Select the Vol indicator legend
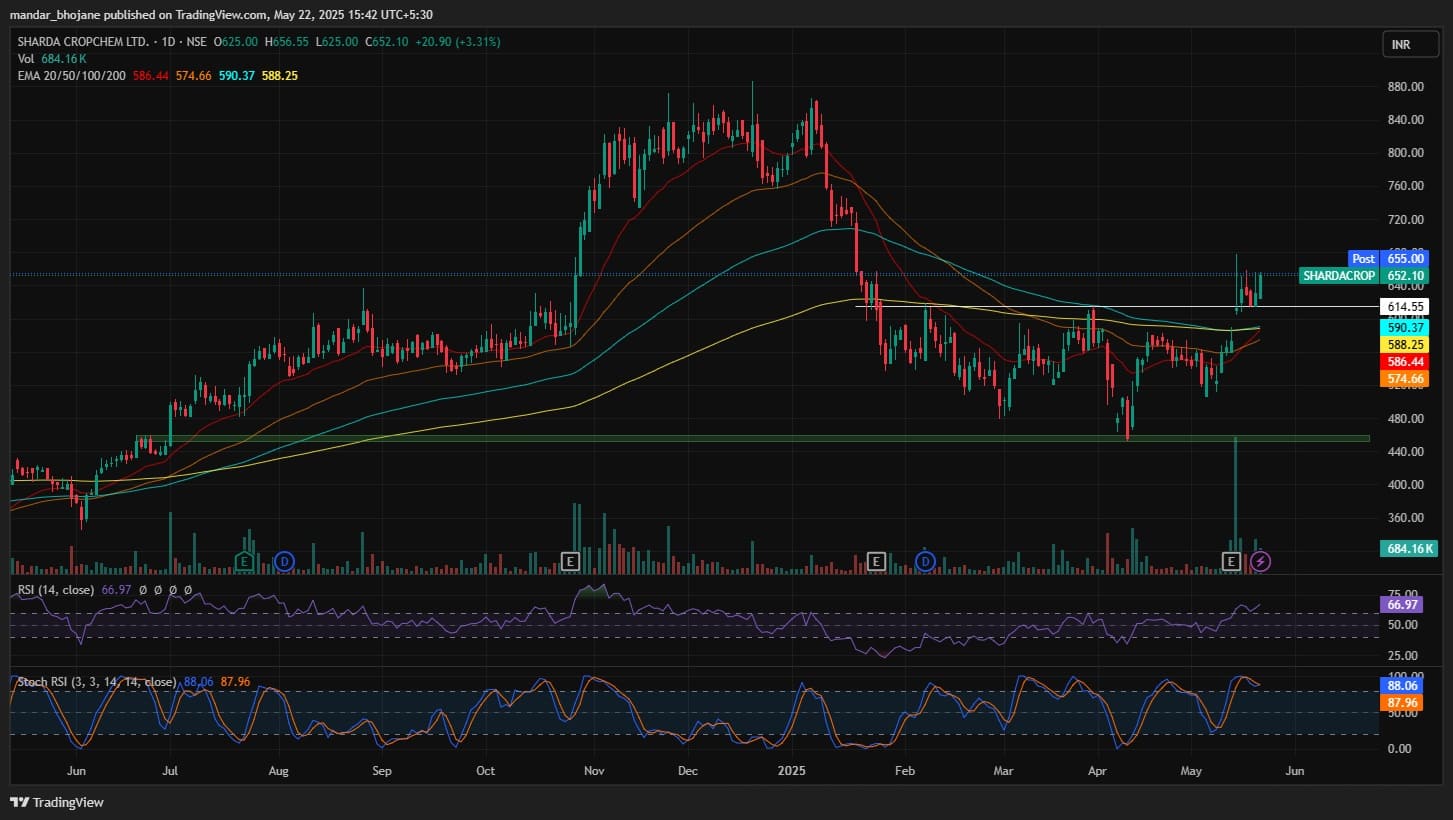Image resolution: width=1453 pixels, height=820 pixels. pyautogui.click(x=26, y=59)
